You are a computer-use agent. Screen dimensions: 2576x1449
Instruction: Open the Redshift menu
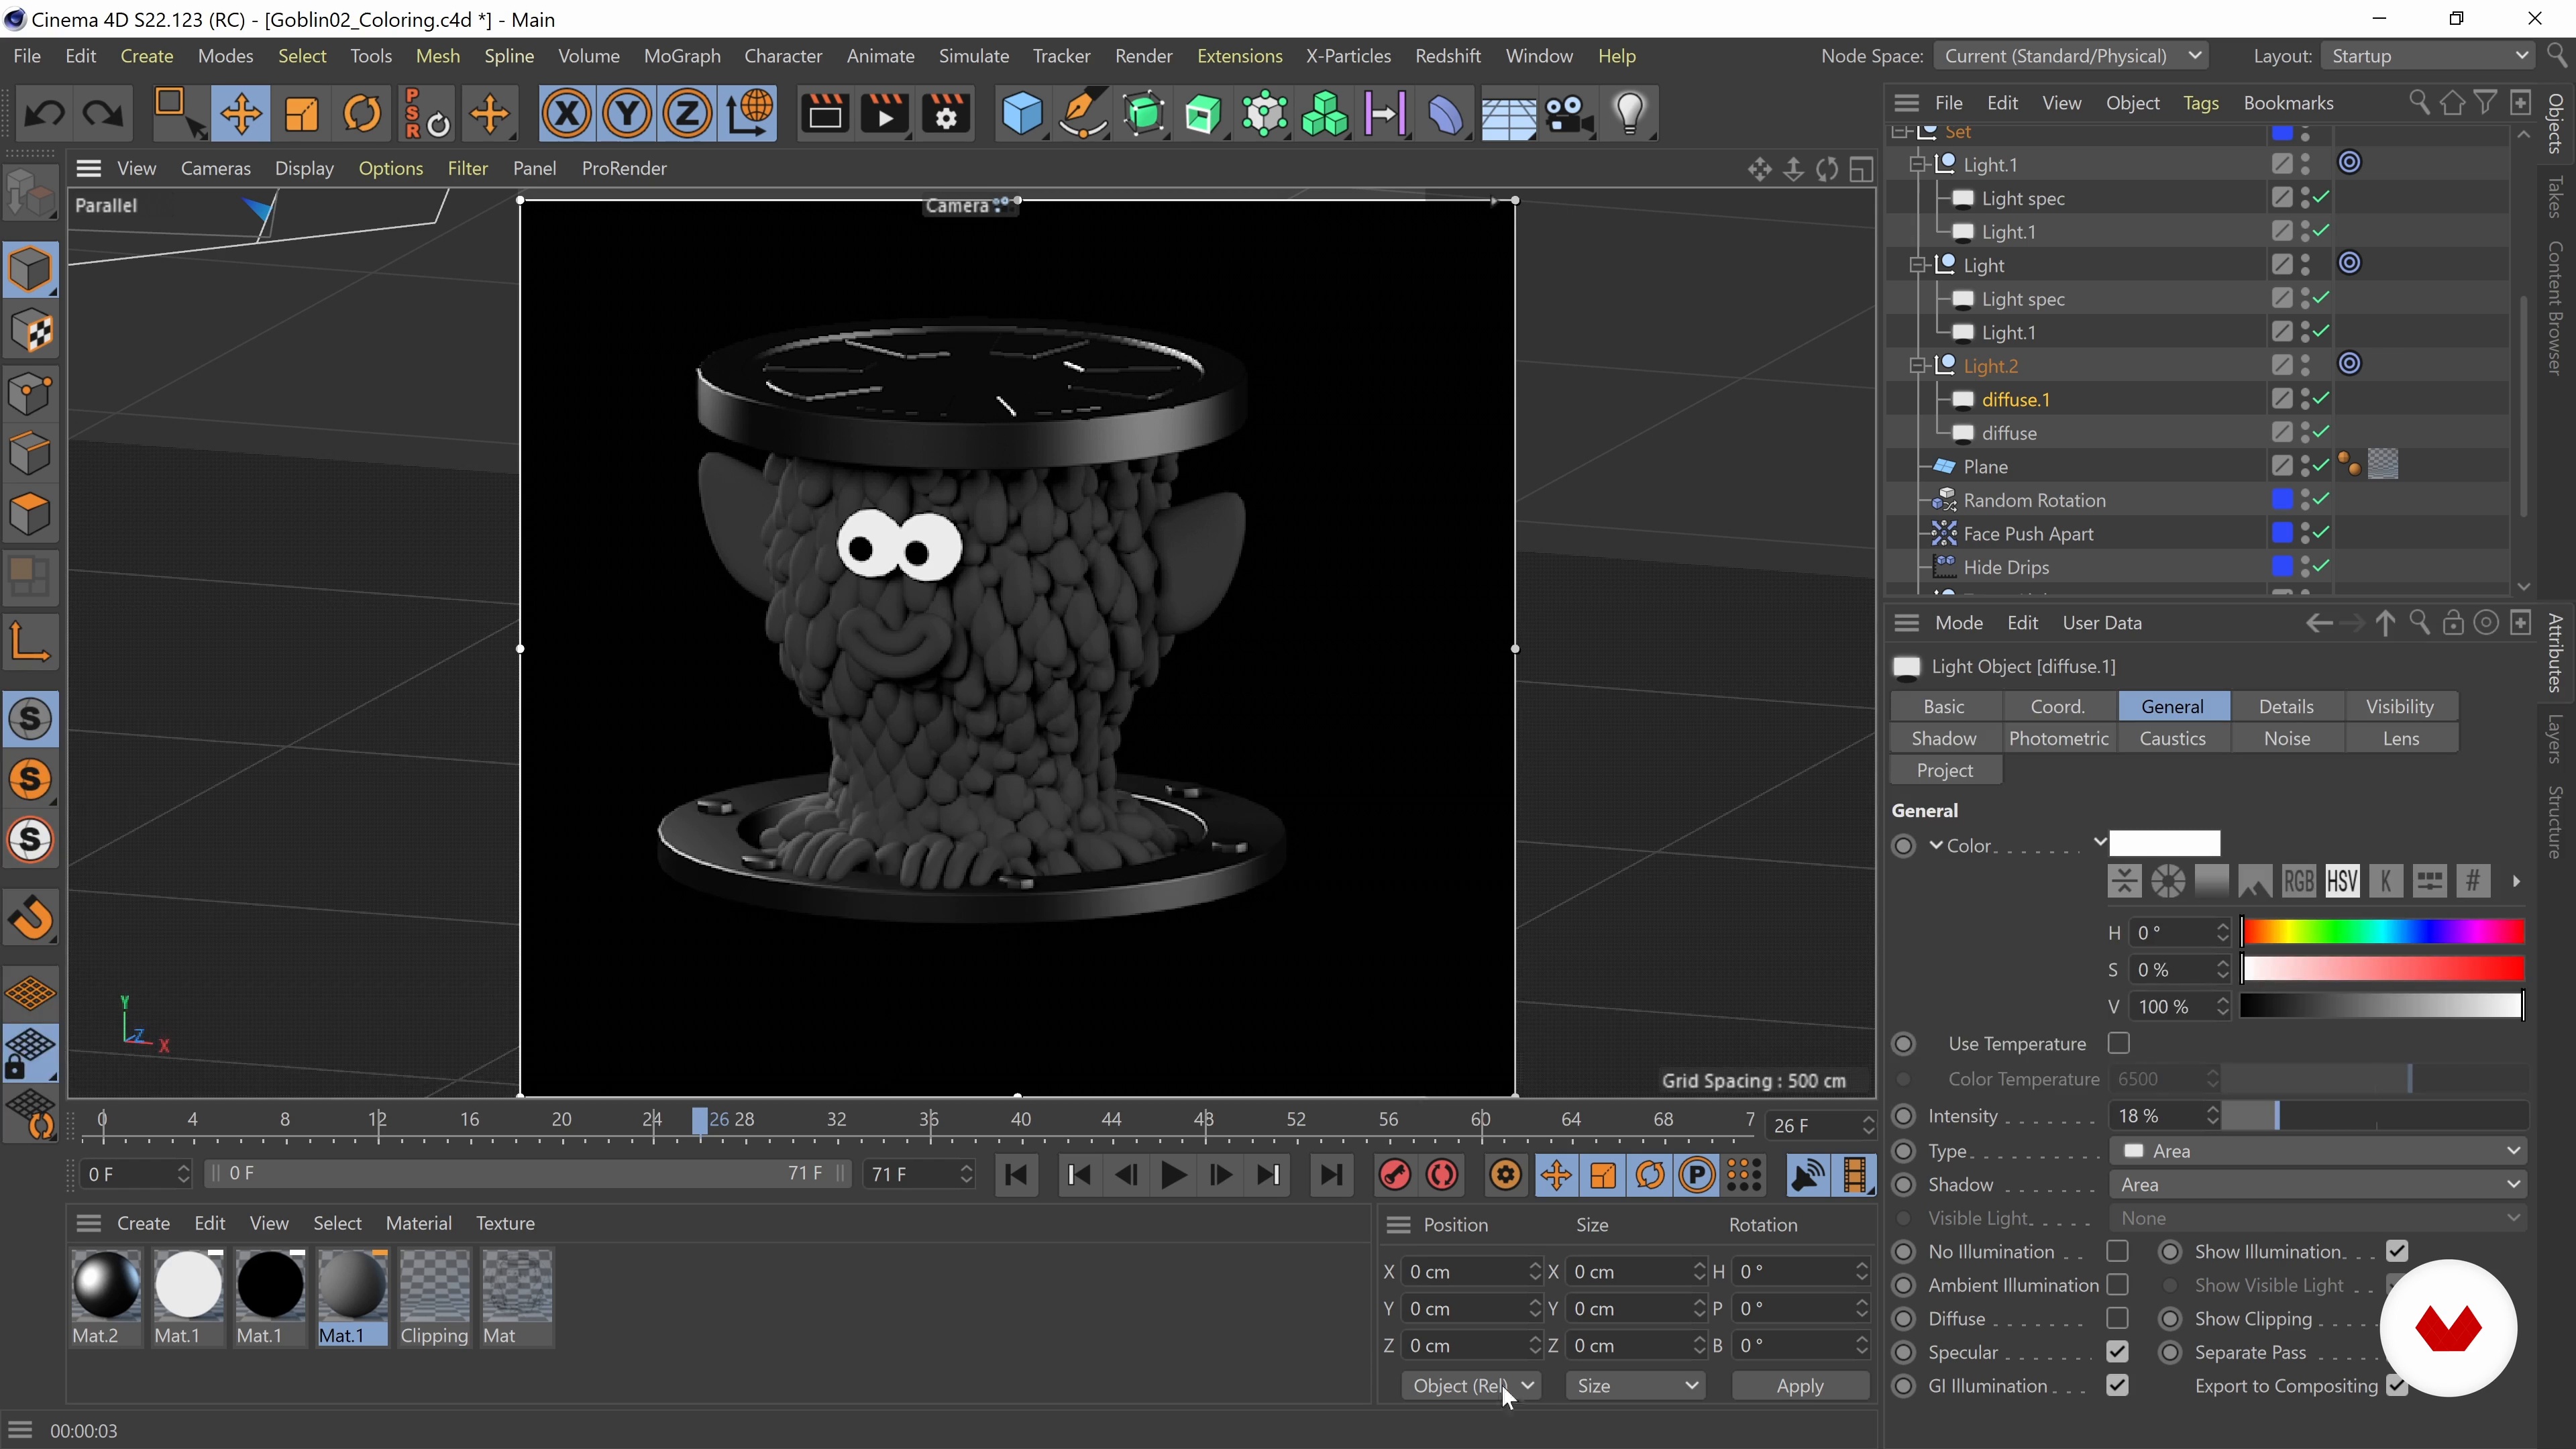click(1448, 56)
